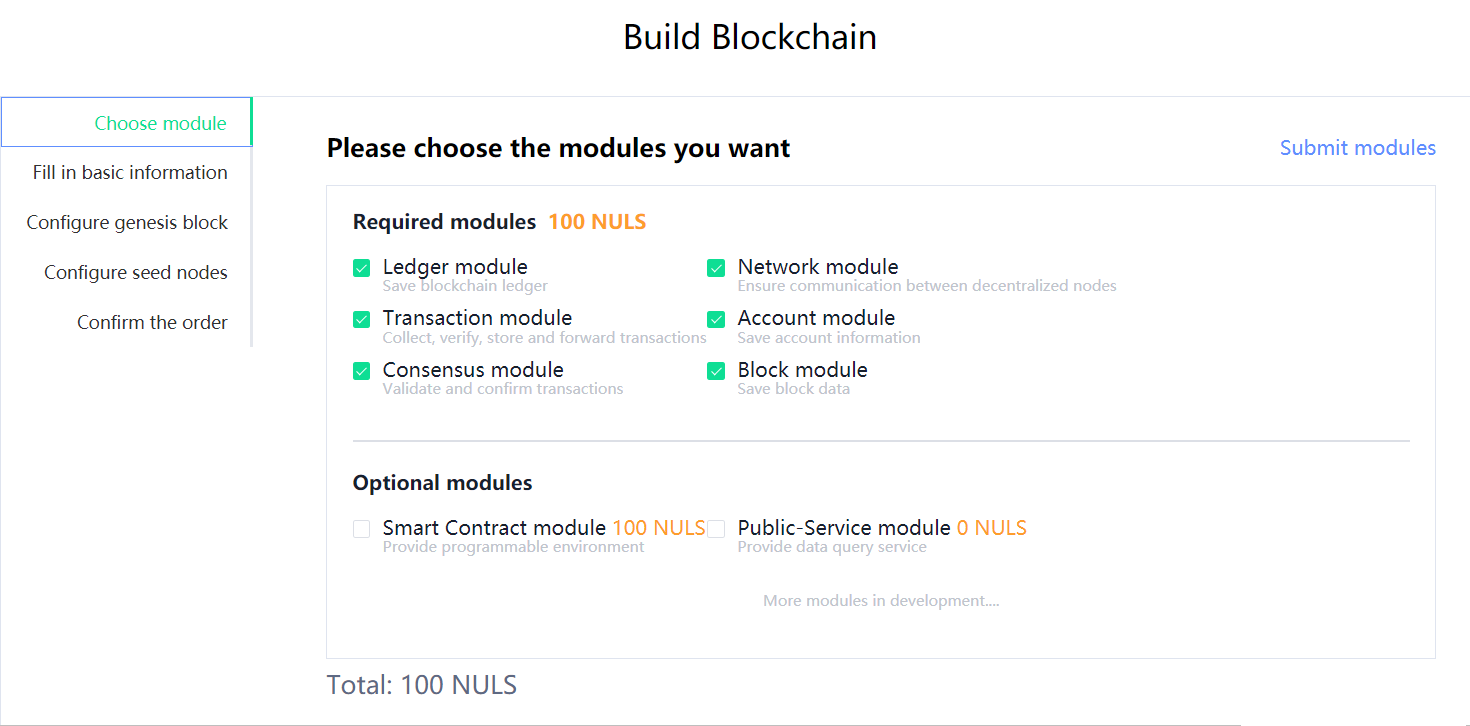
Task: Enable the Public-Service module checkbox
Action: coord(716,529)
